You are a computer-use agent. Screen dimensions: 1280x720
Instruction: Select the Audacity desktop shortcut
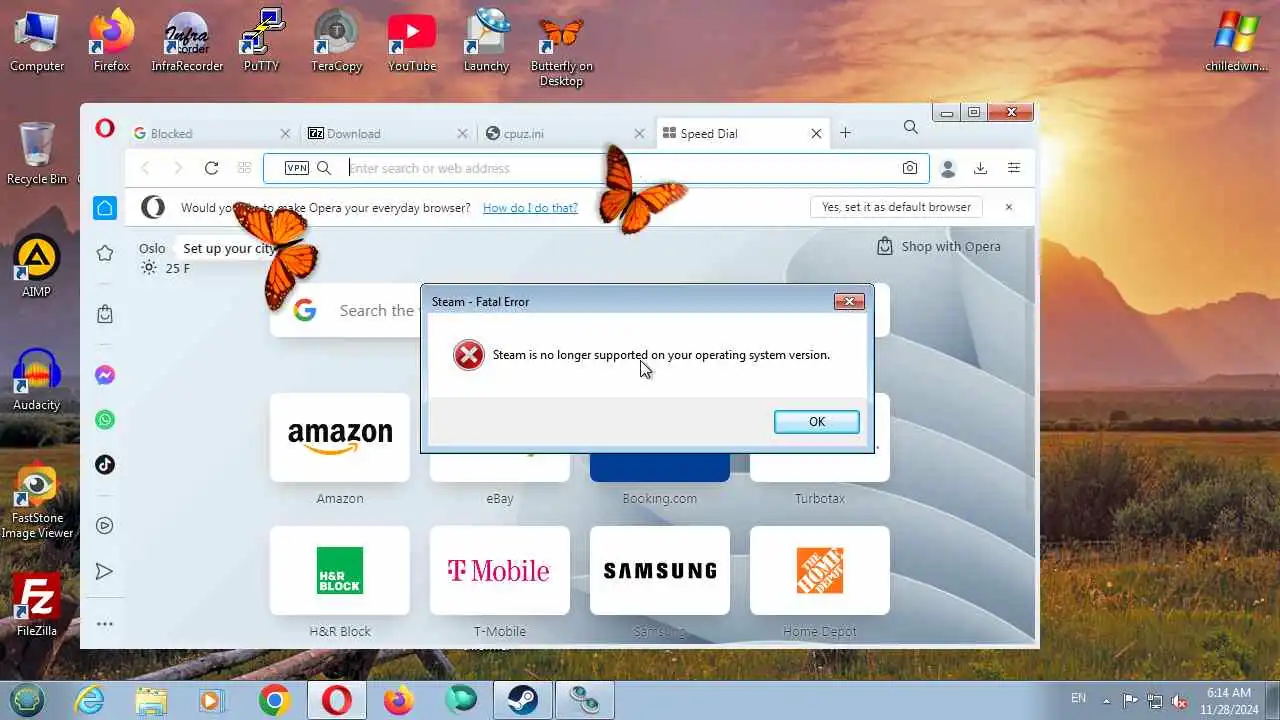pos(37,380)
